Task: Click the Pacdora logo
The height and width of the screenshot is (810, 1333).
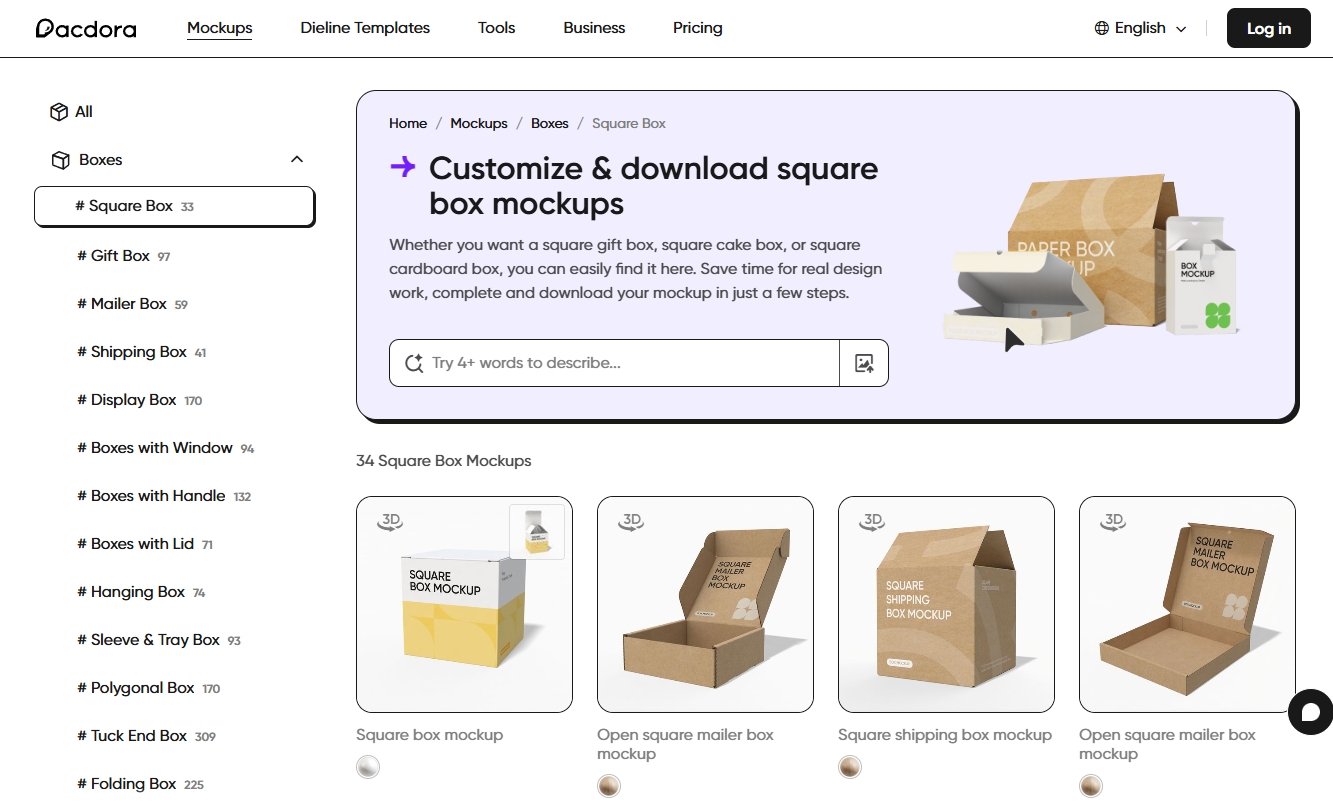Action: click(86, 28)
